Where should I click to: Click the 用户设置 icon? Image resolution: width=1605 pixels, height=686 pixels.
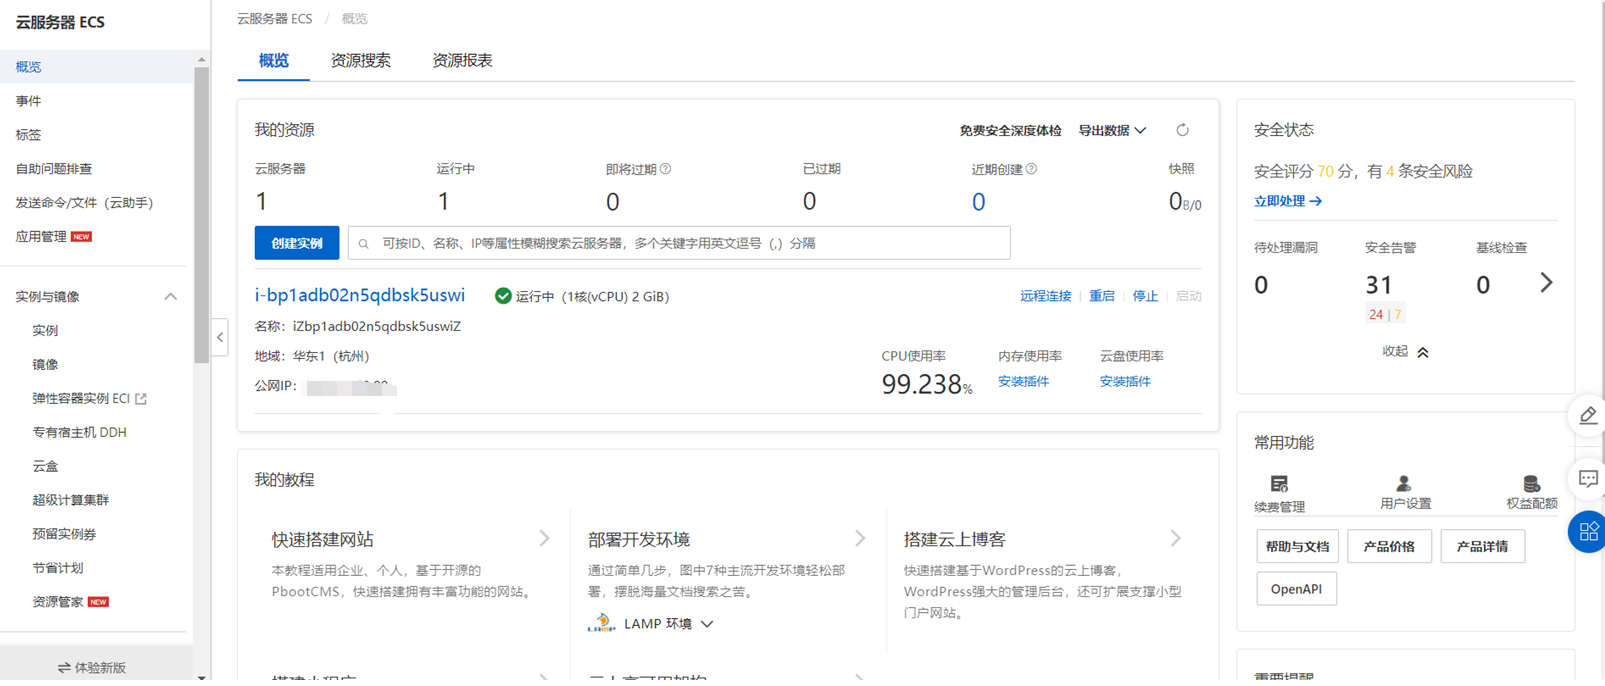pyautogui.click(x=1404, y=483)
